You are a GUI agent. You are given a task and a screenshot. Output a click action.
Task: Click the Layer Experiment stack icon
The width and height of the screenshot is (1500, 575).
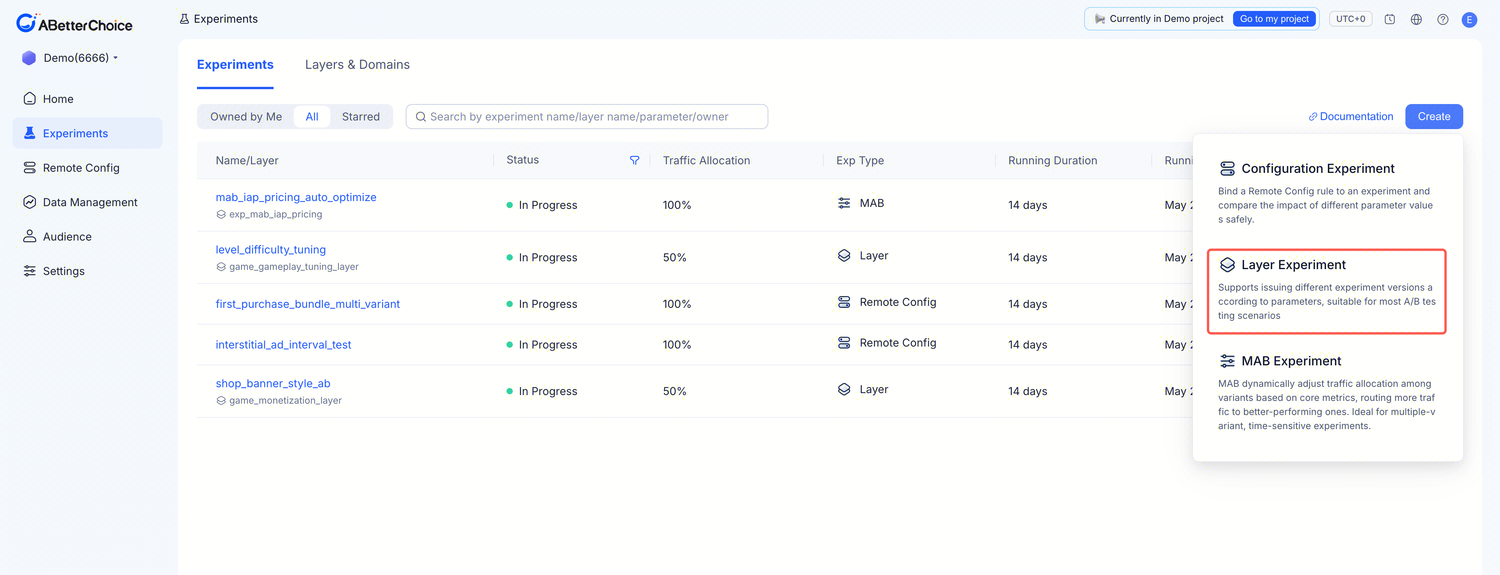(x=1227, y=265)
